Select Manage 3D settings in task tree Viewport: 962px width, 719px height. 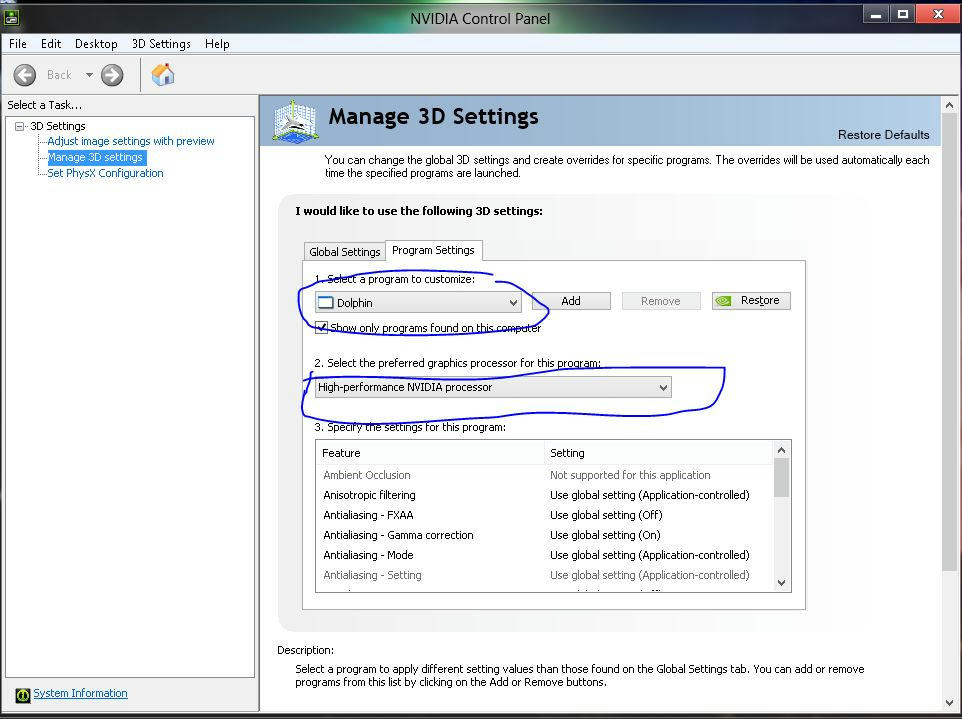pos(96,157)
